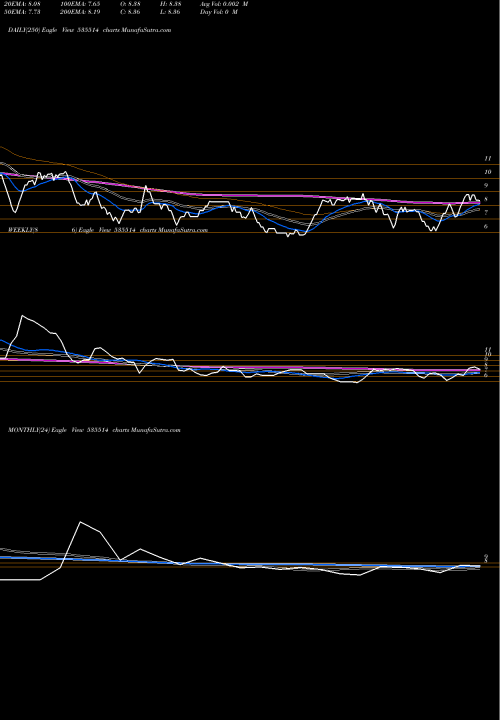This screenshot has height=720, width=500.
Task: Click the Avg Vol: 0.002 M label
Action: pos(224,4)
